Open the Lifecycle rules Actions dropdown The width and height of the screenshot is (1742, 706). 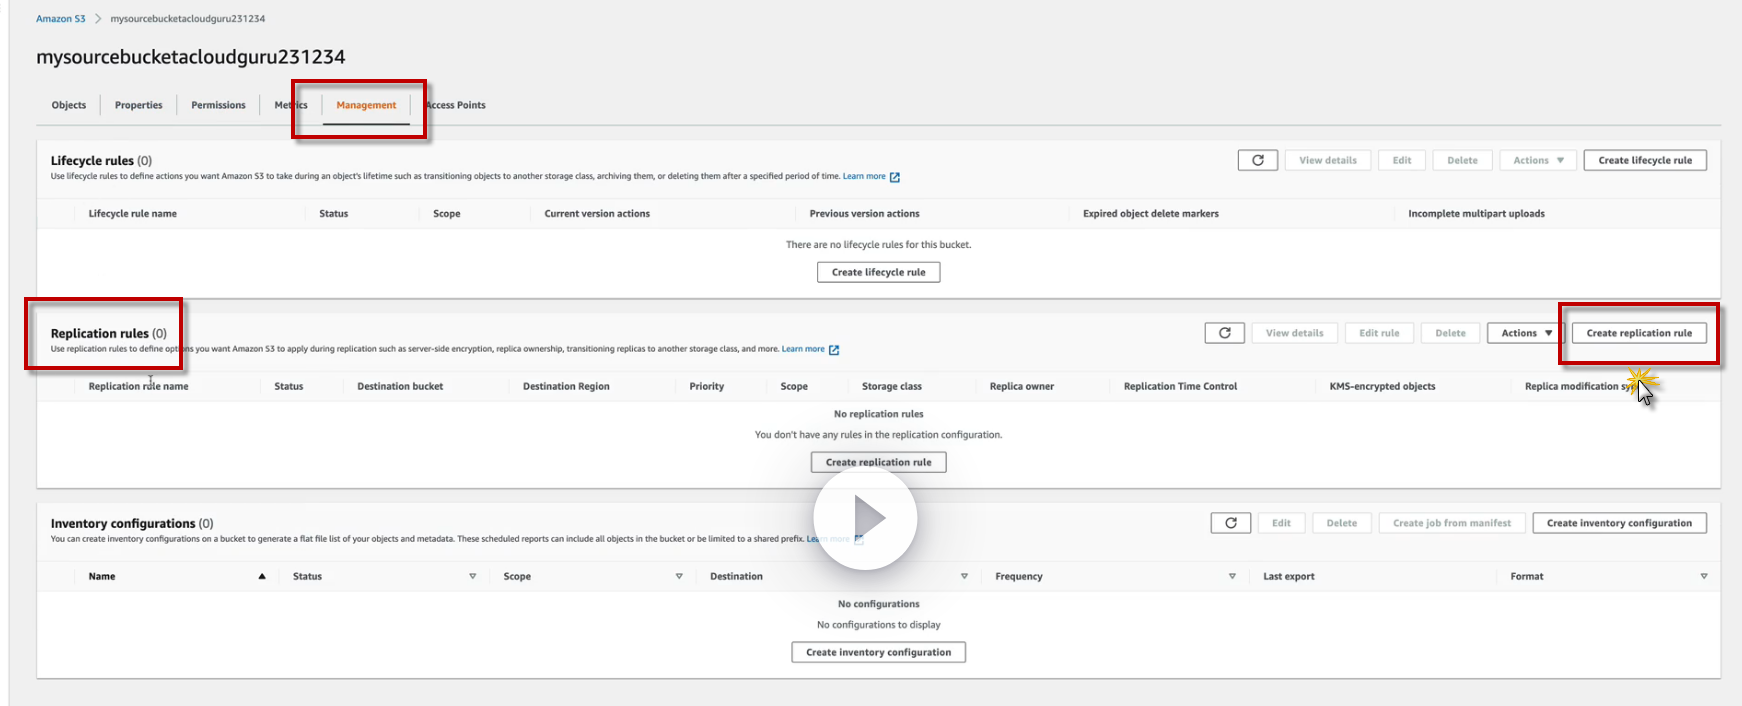[x=1538, y=160]
